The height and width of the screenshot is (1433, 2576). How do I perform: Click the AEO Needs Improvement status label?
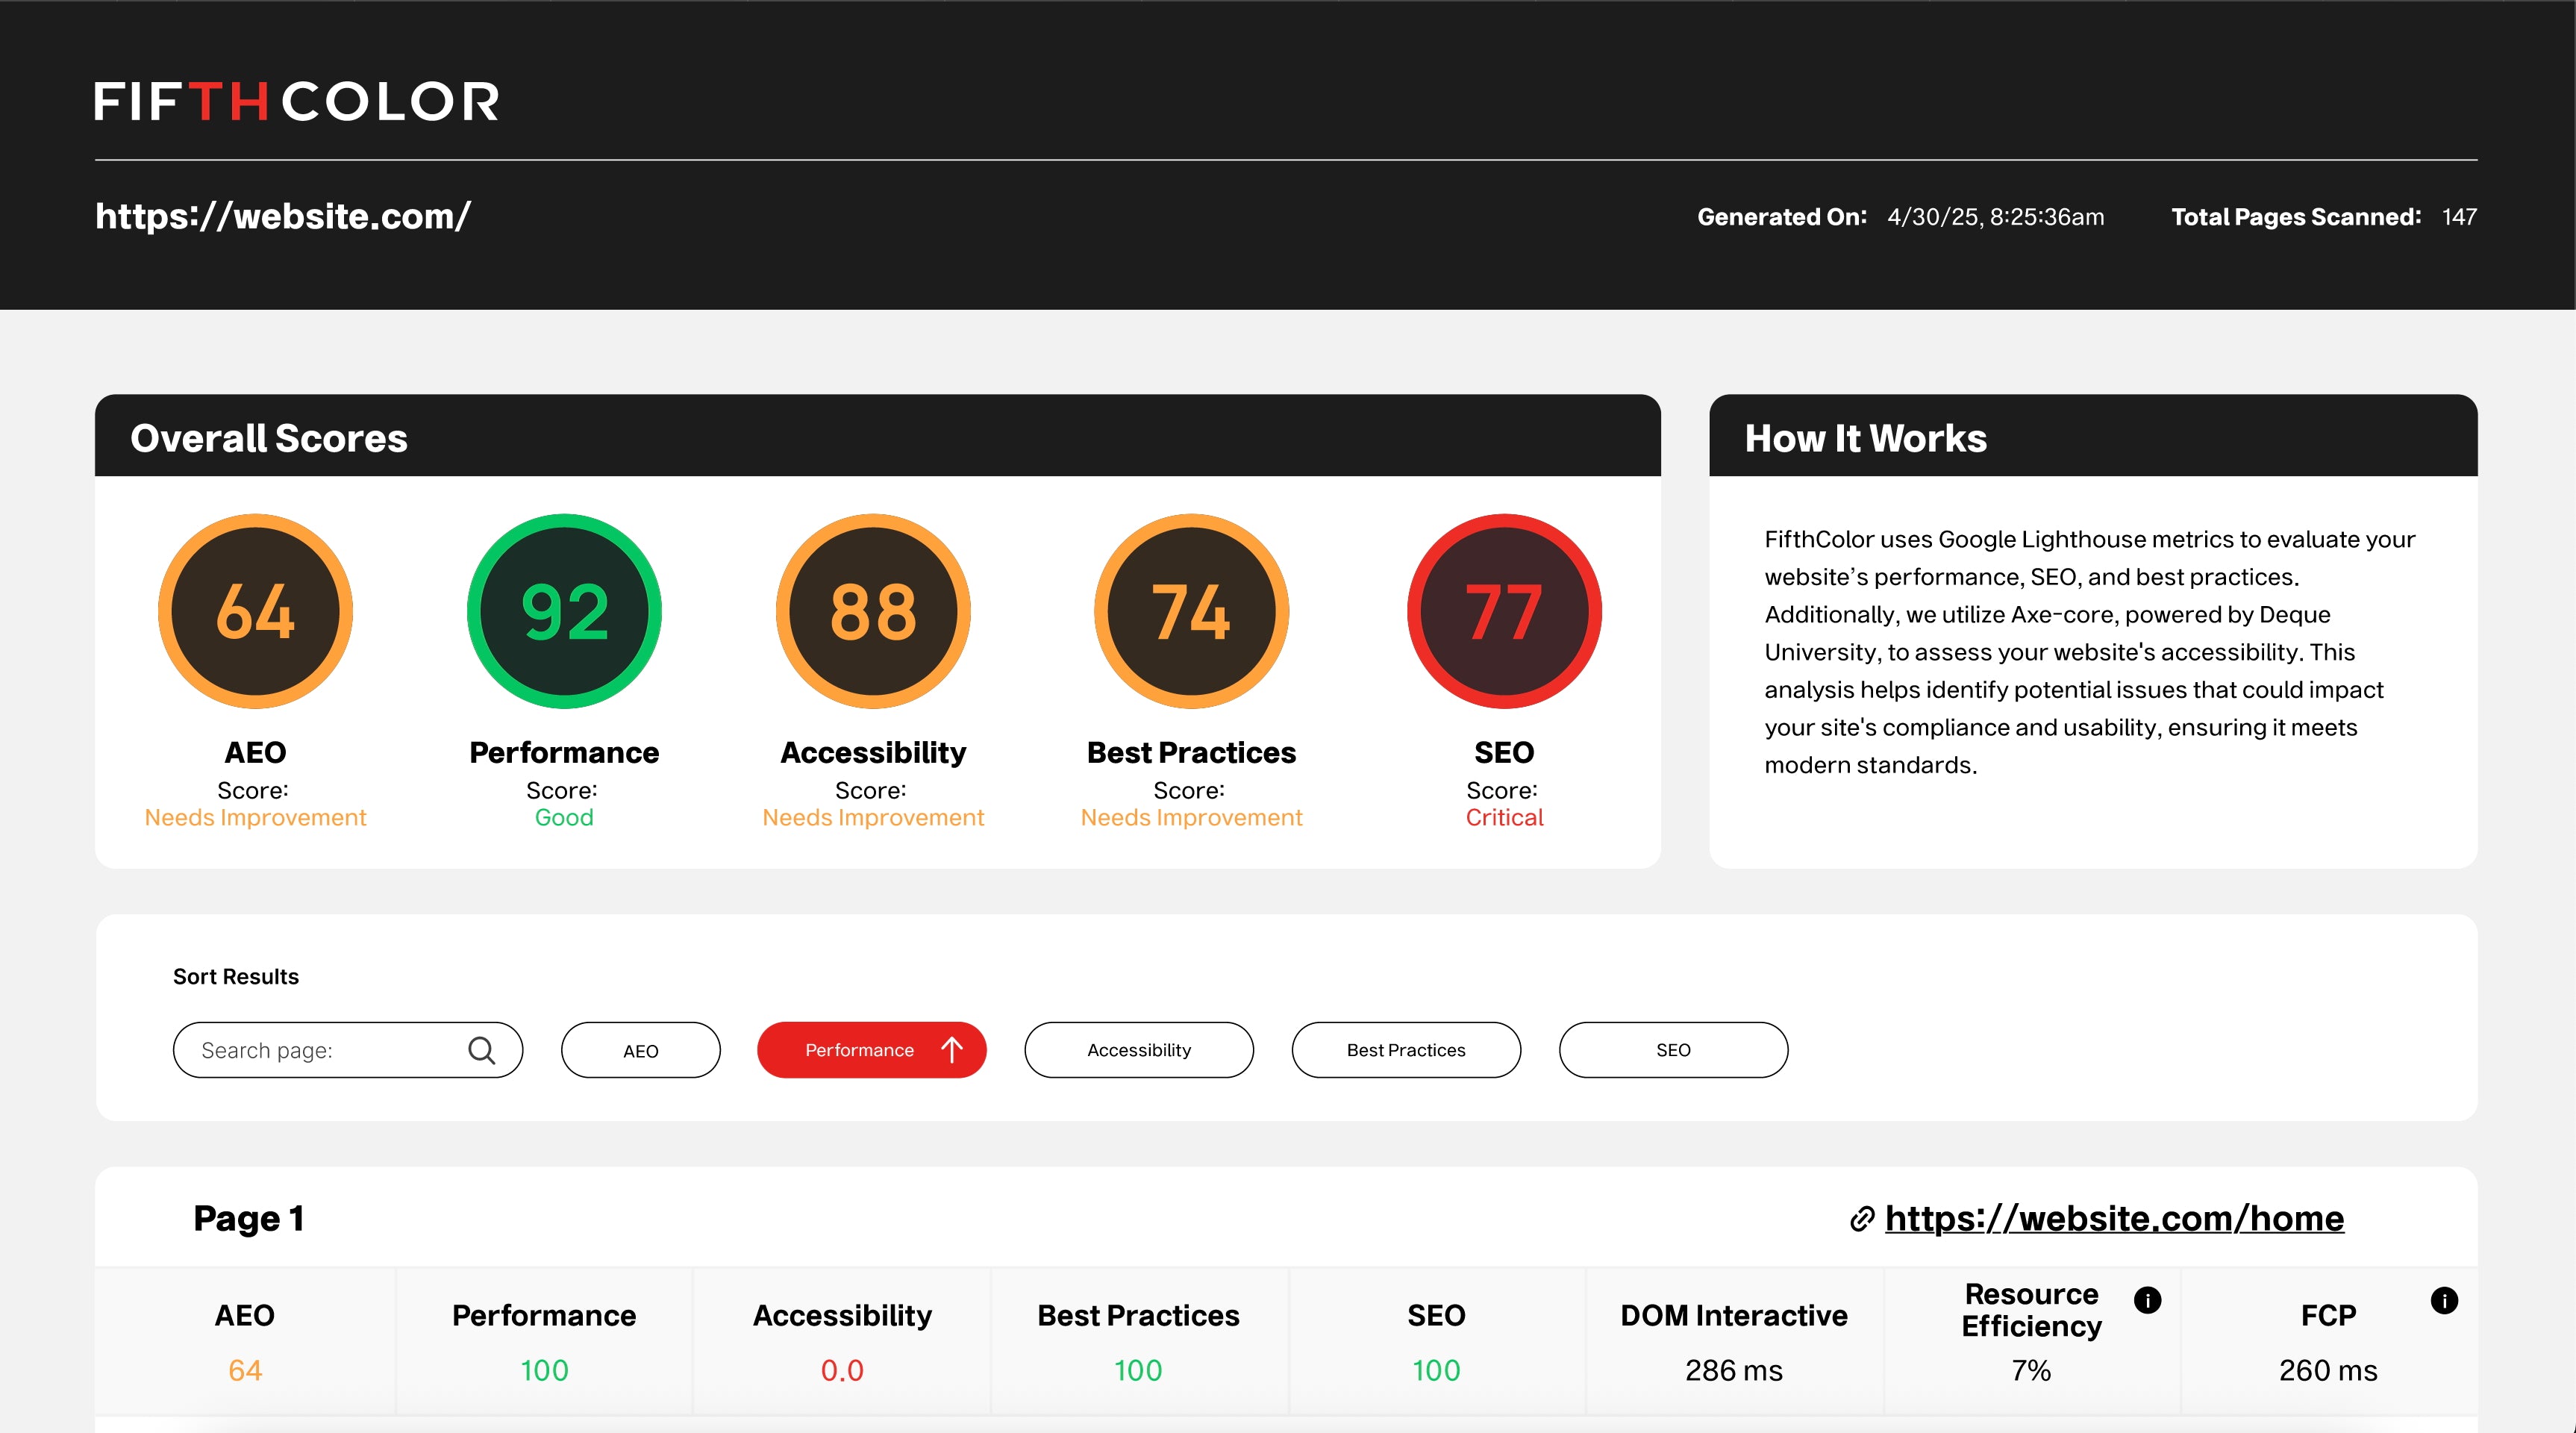pos(255,817)
